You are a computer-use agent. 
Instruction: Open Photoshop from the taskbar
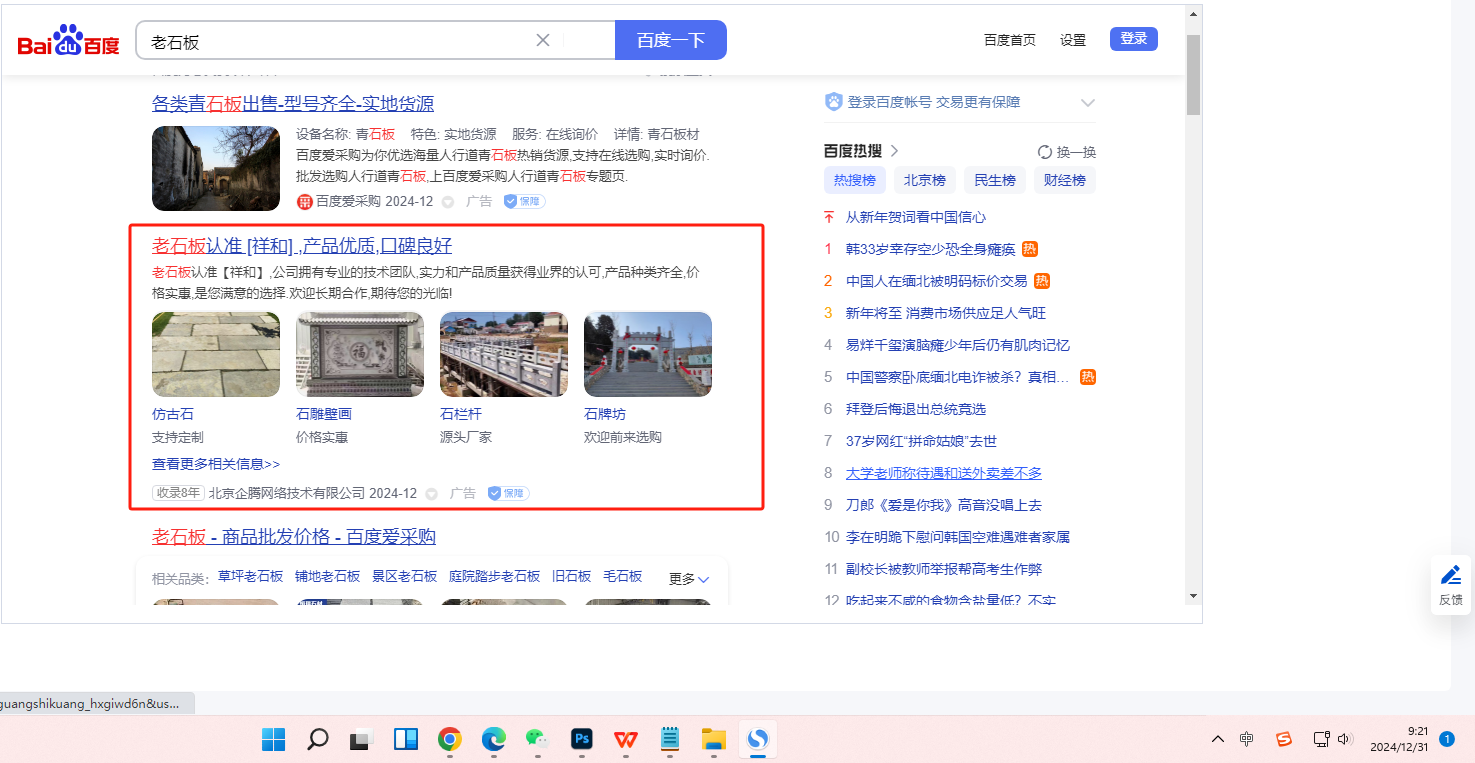(x=581, y=739)
